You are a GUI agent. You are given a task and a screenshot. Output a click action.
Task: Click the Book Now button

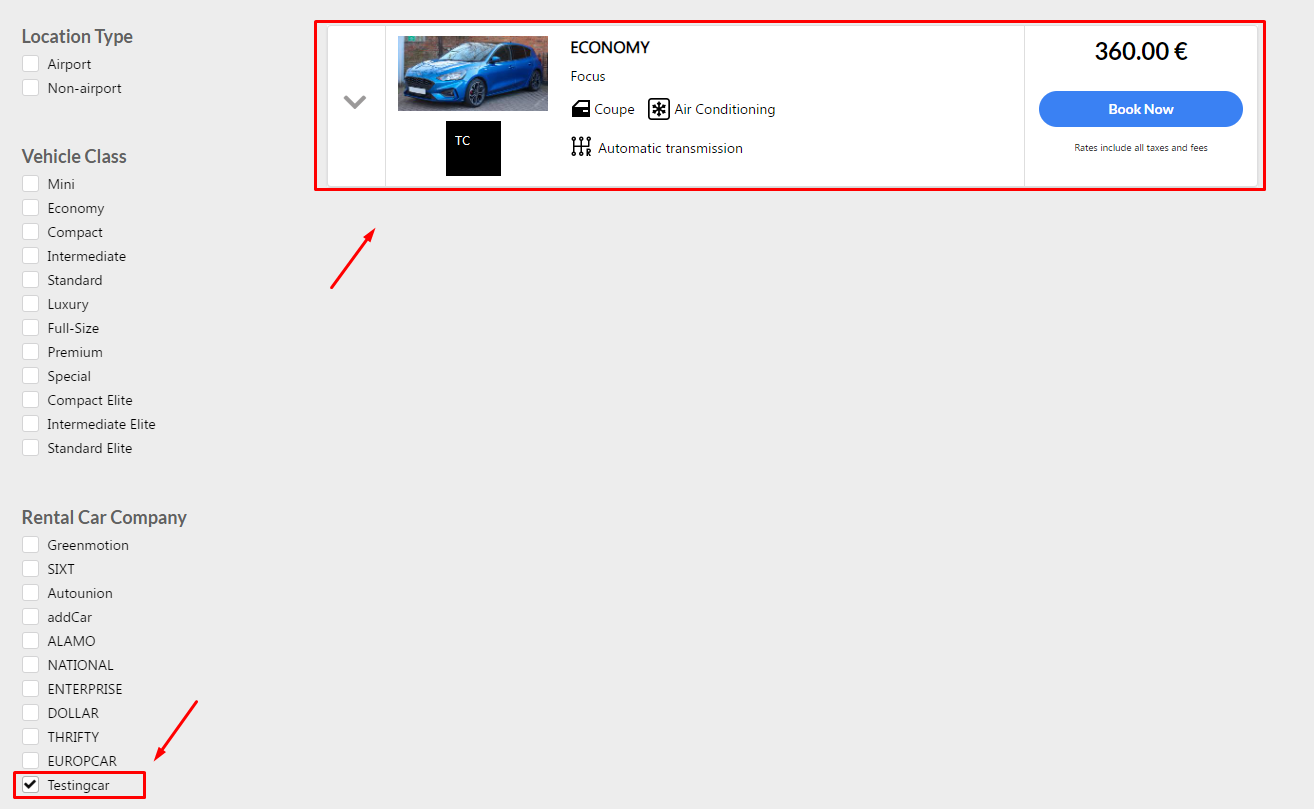[1141, 109]
